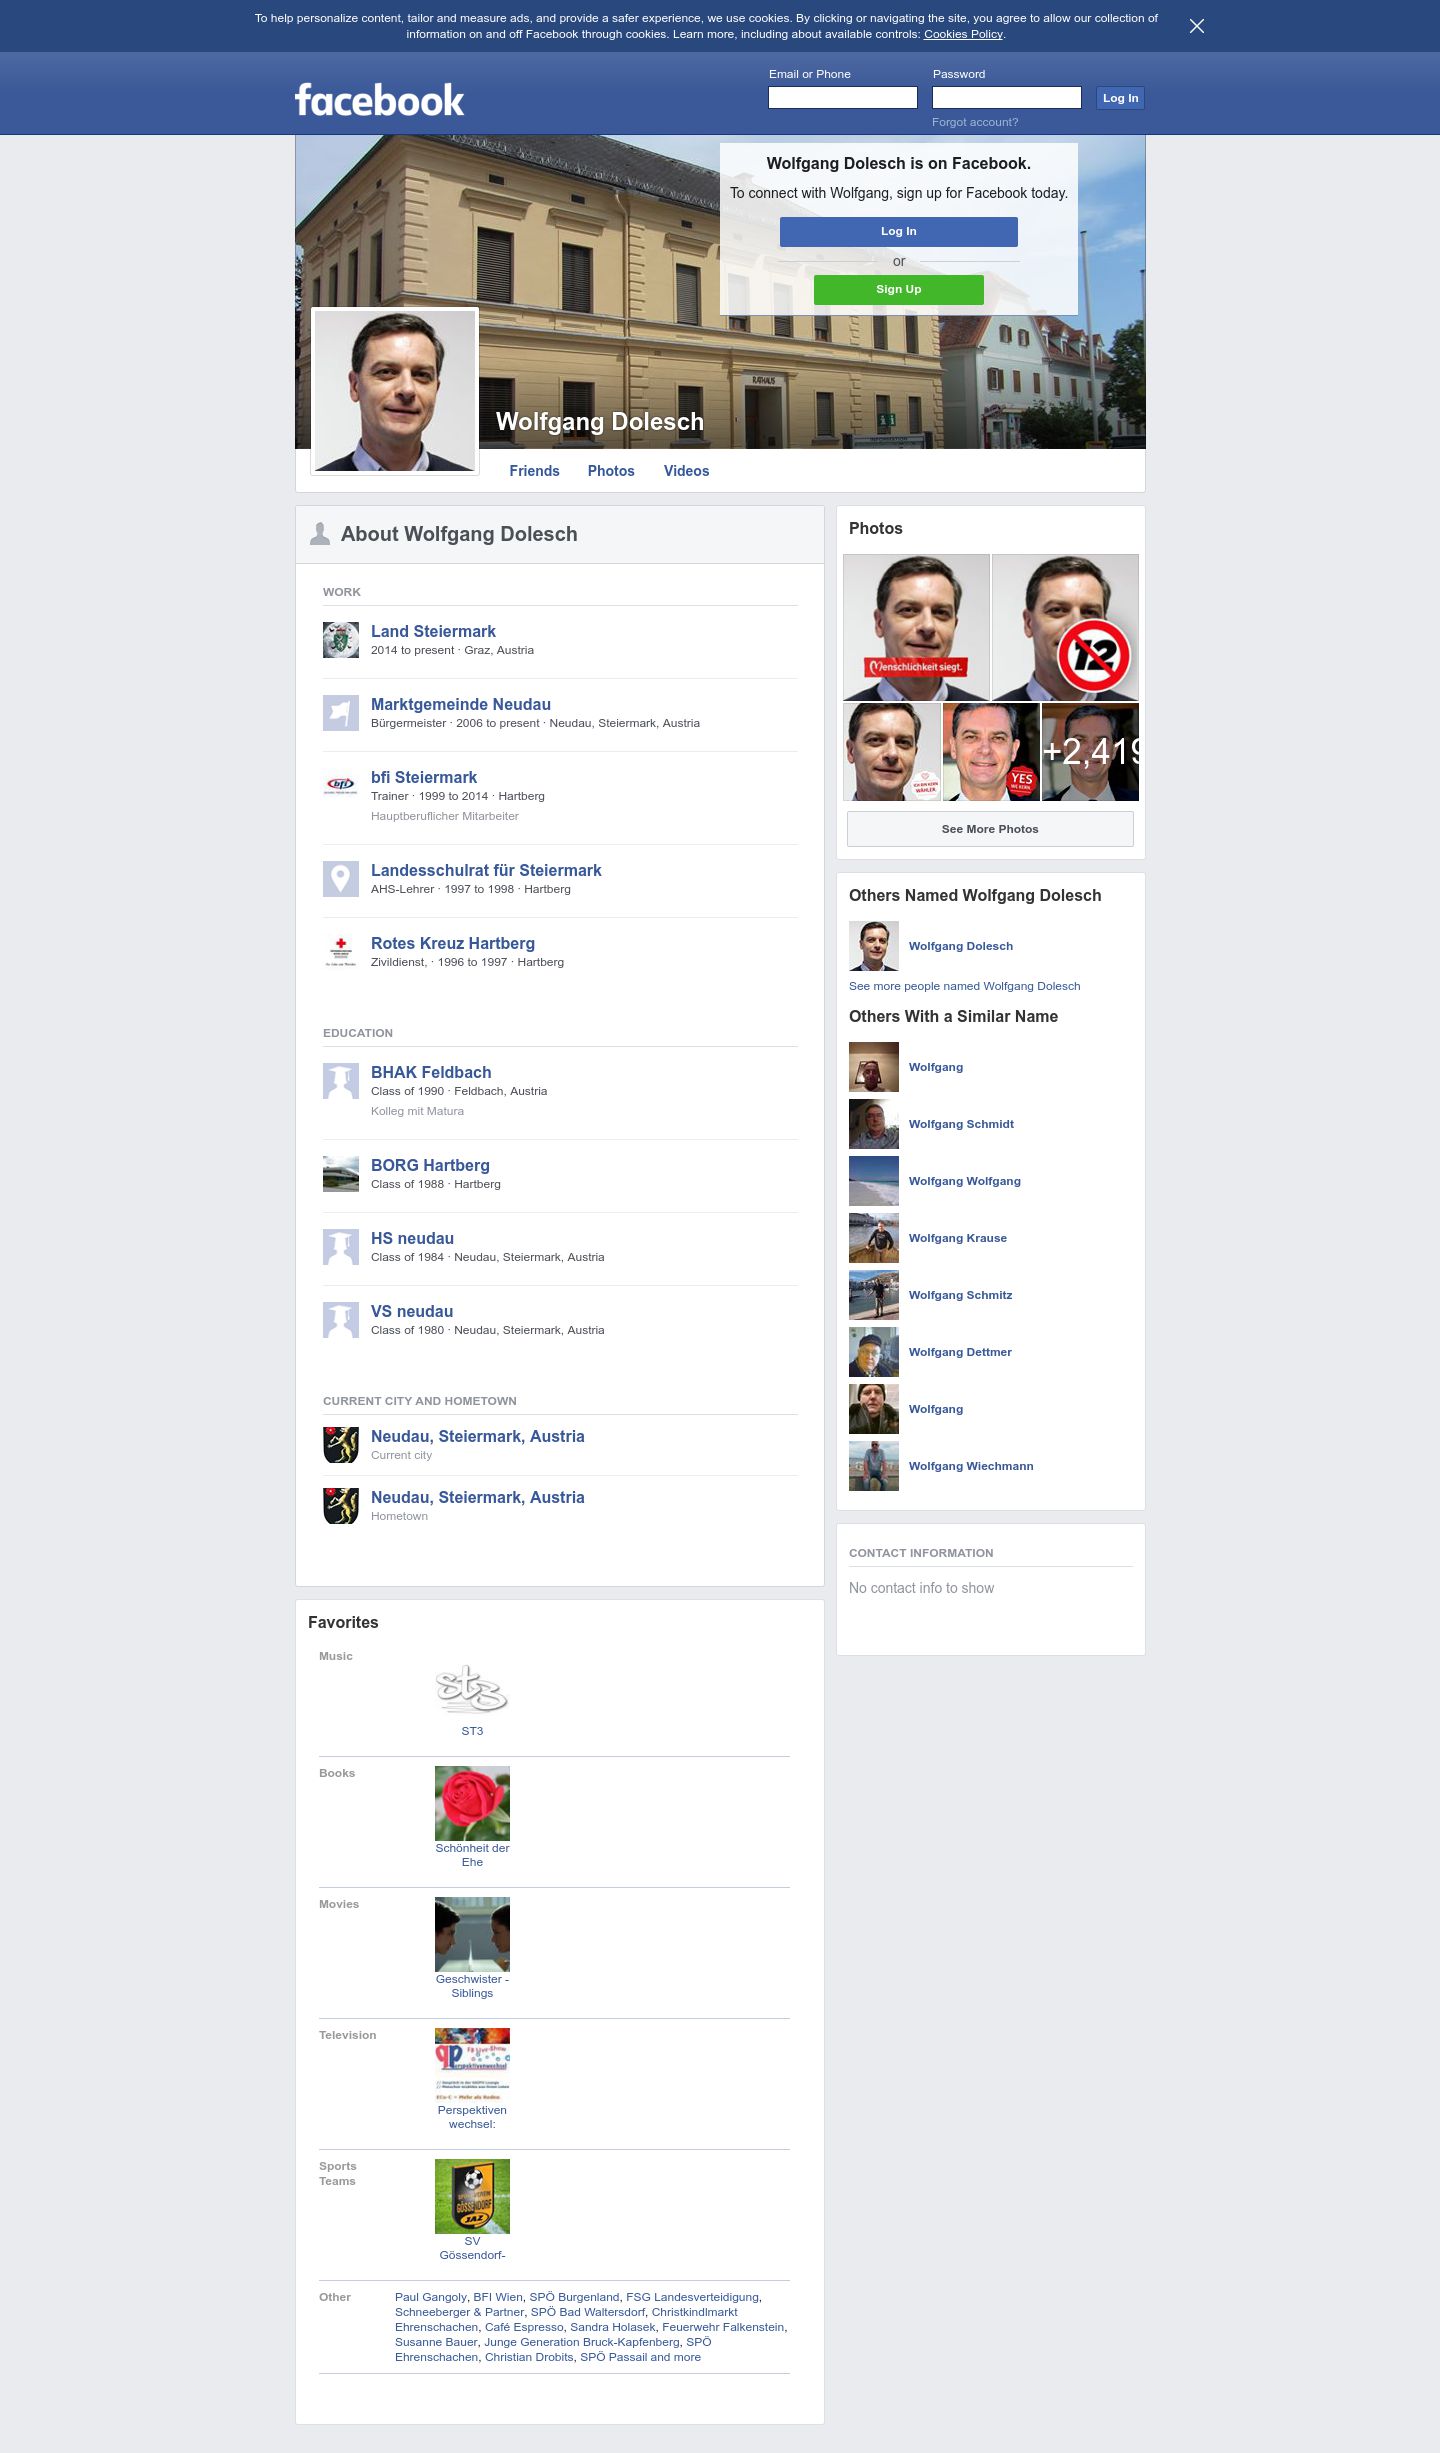This screenshot has width=1440, height=2453.
Task: Click the bfi Steiermark logo icon
Action: pos(341,786)
